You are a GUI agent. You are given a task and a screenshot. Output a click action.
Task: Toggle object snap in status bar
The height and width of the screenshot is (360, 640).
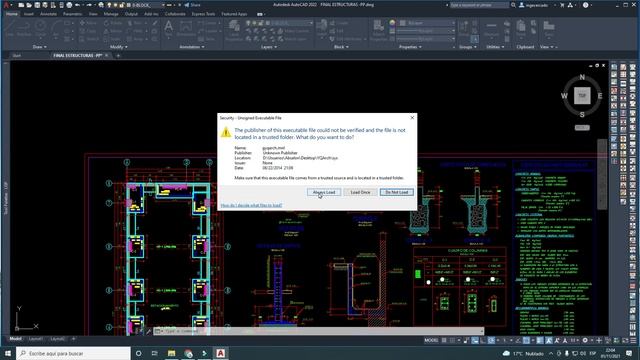(x=527, y=340)
